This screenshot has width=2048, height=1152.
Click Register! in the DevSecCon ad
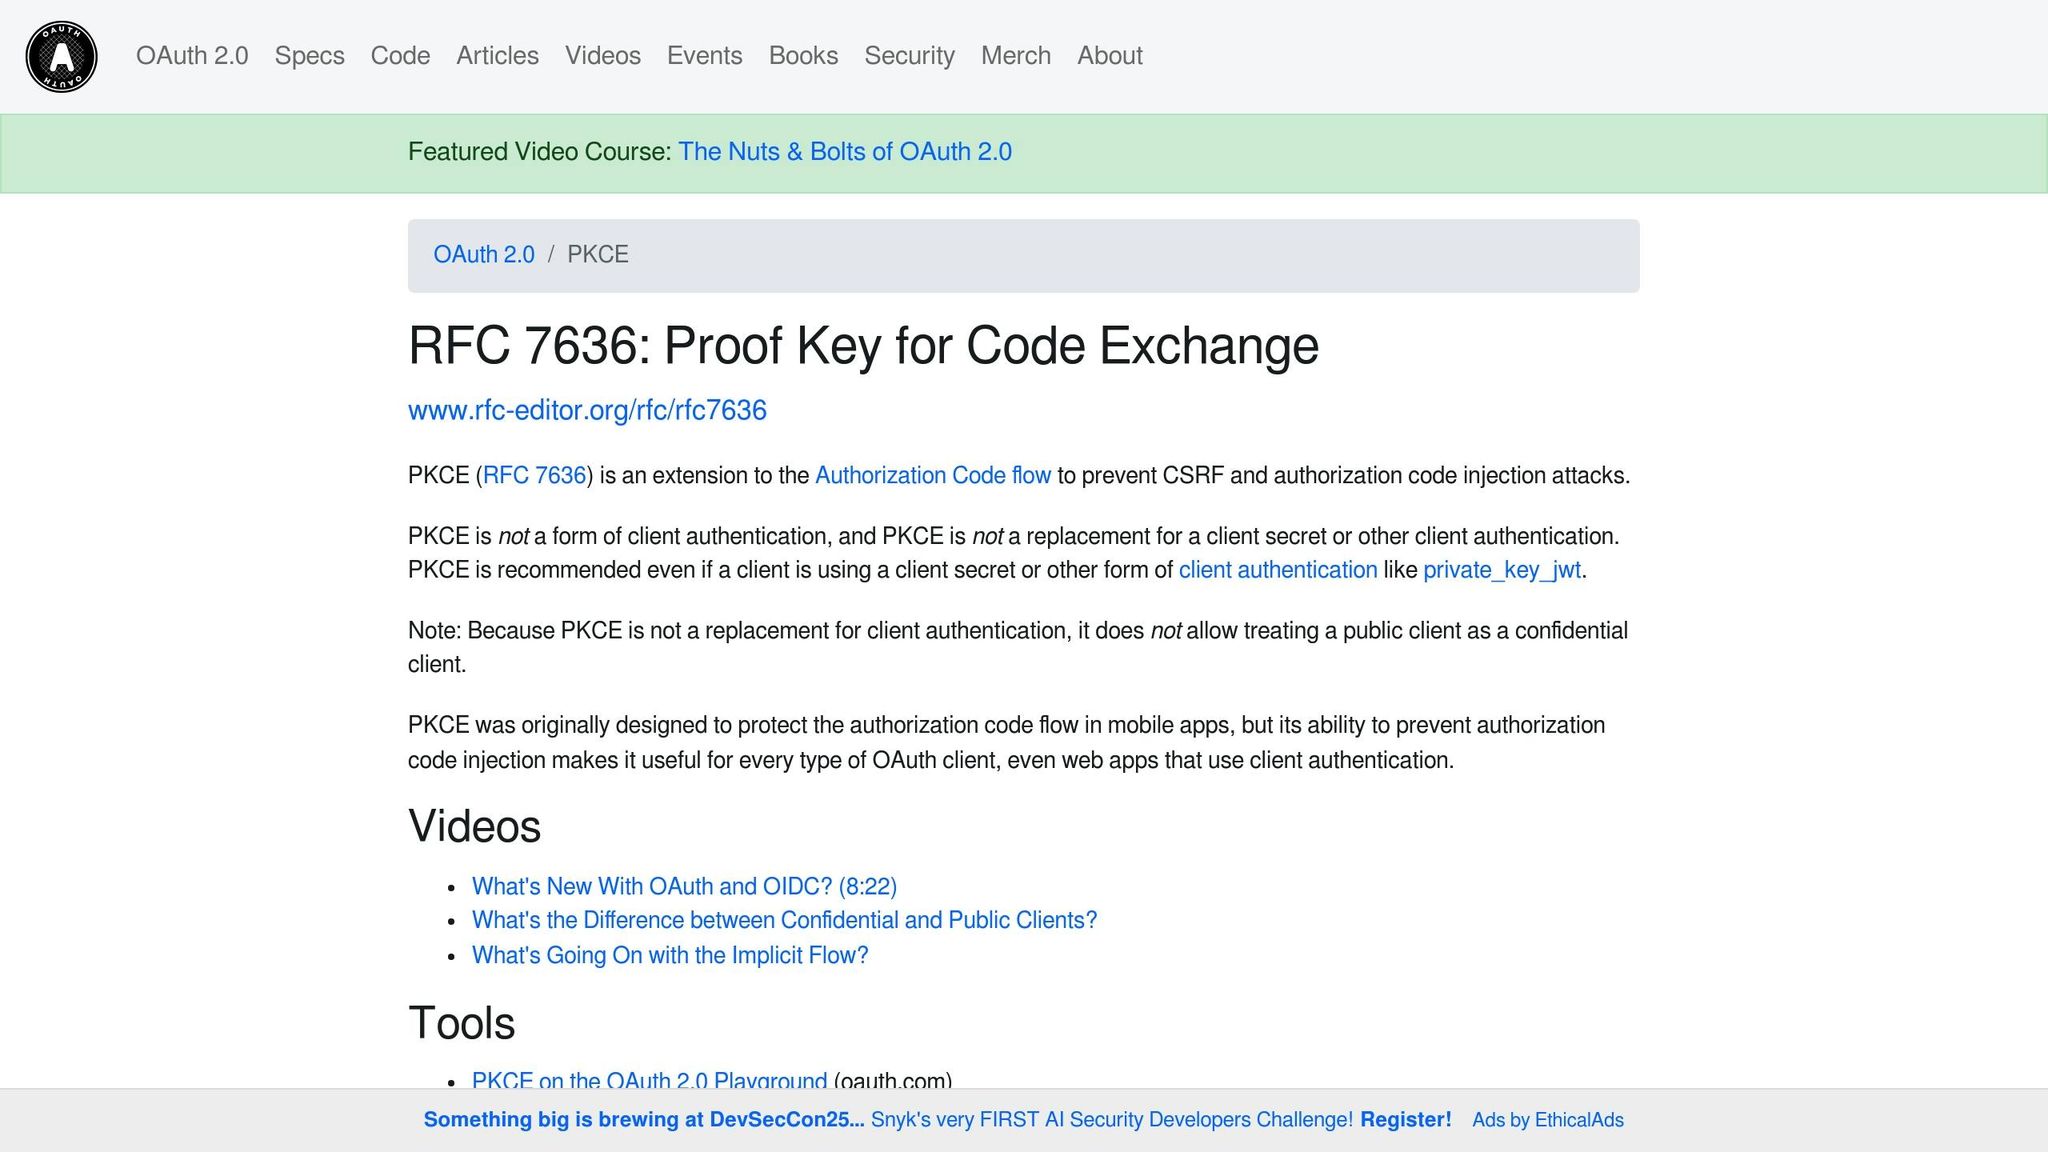coord(1405,1120)
